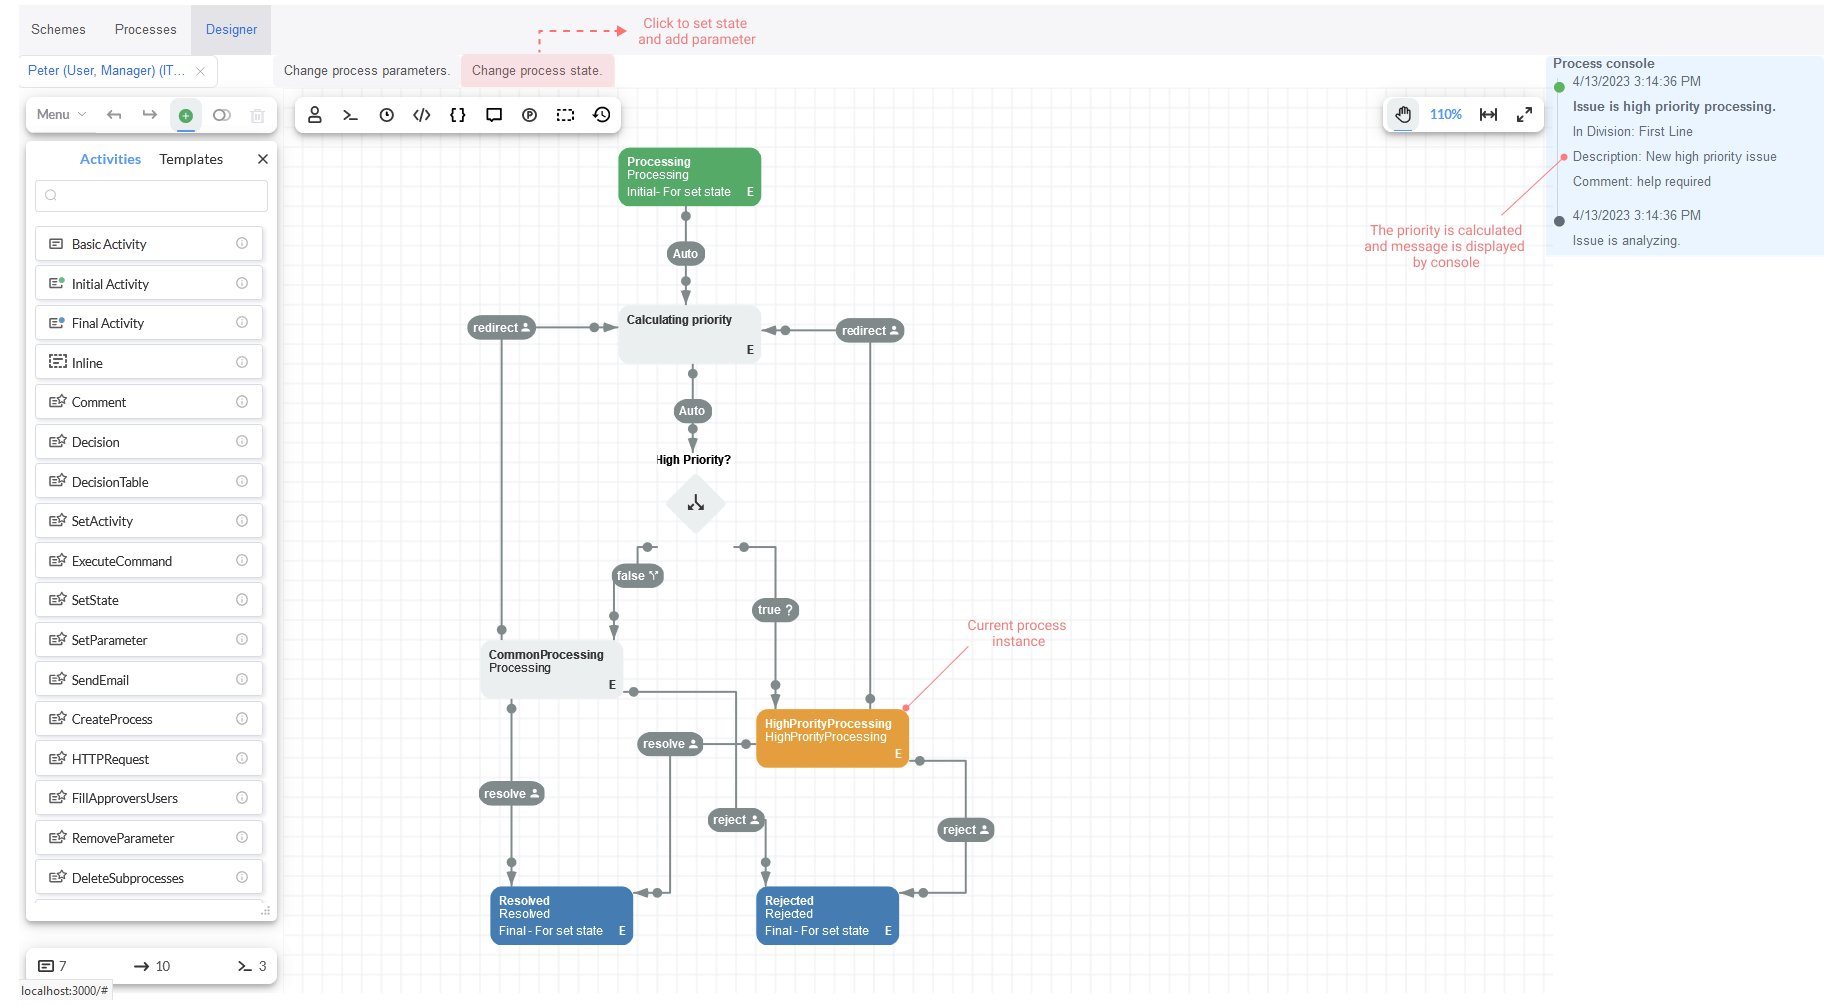1844x1006 pixels.
Task: Select the Comment activity item
Action: [149, 402]
